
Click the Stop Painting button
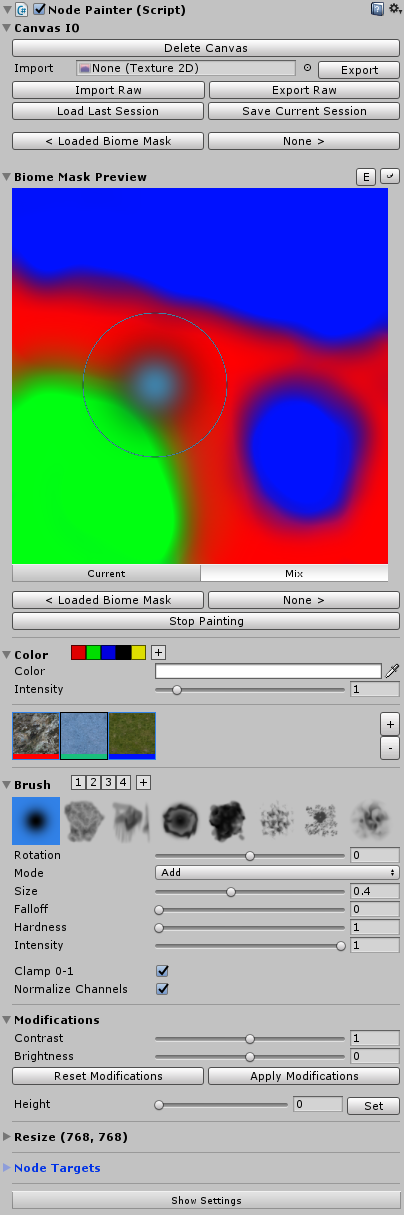click(206, 621)
